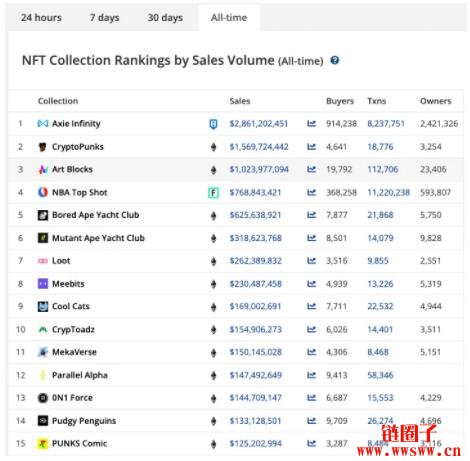The height and width of the screenshot is (461, 470).
Task: Click the Bored Ape Yacht Club avatar
Action: [43, 215]
